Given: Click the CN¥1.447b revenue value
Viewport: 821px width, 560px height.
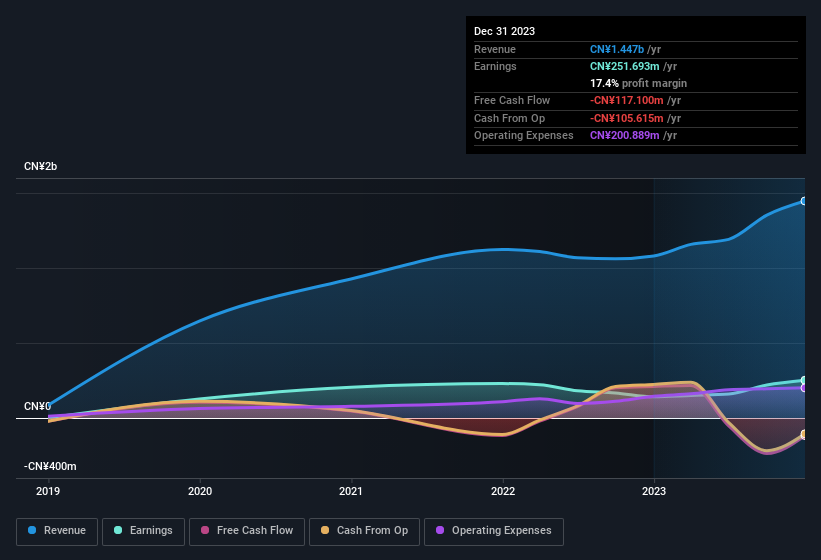Looking at the screenshot, I should point(617,49).
